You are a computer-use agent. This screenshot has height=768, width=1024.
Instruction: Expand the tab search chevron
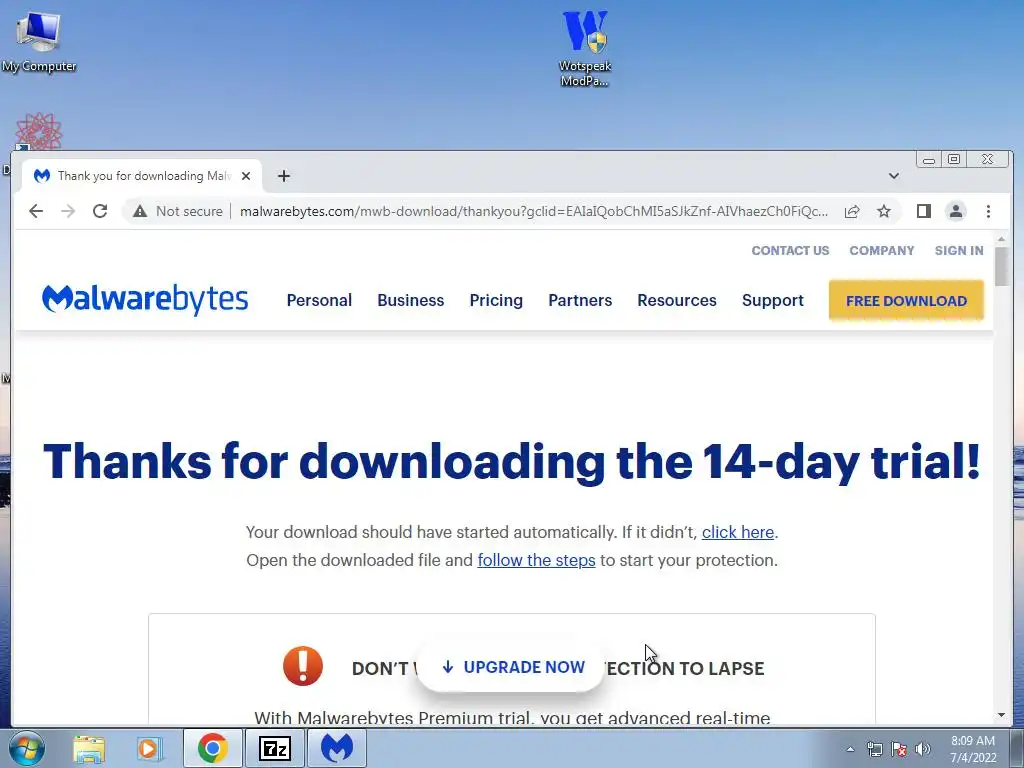[893, 176]
